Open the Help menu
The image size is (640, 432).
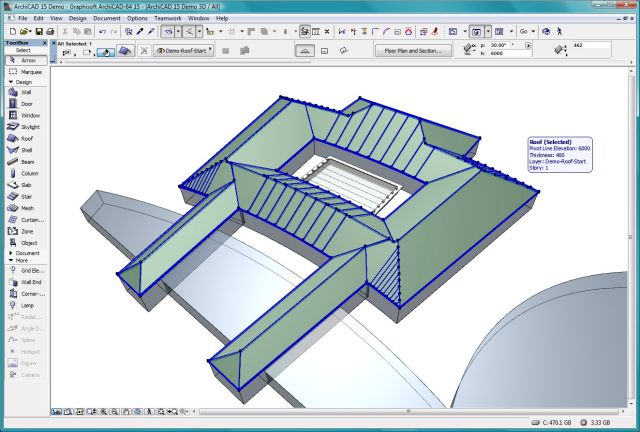coord(222,18)
